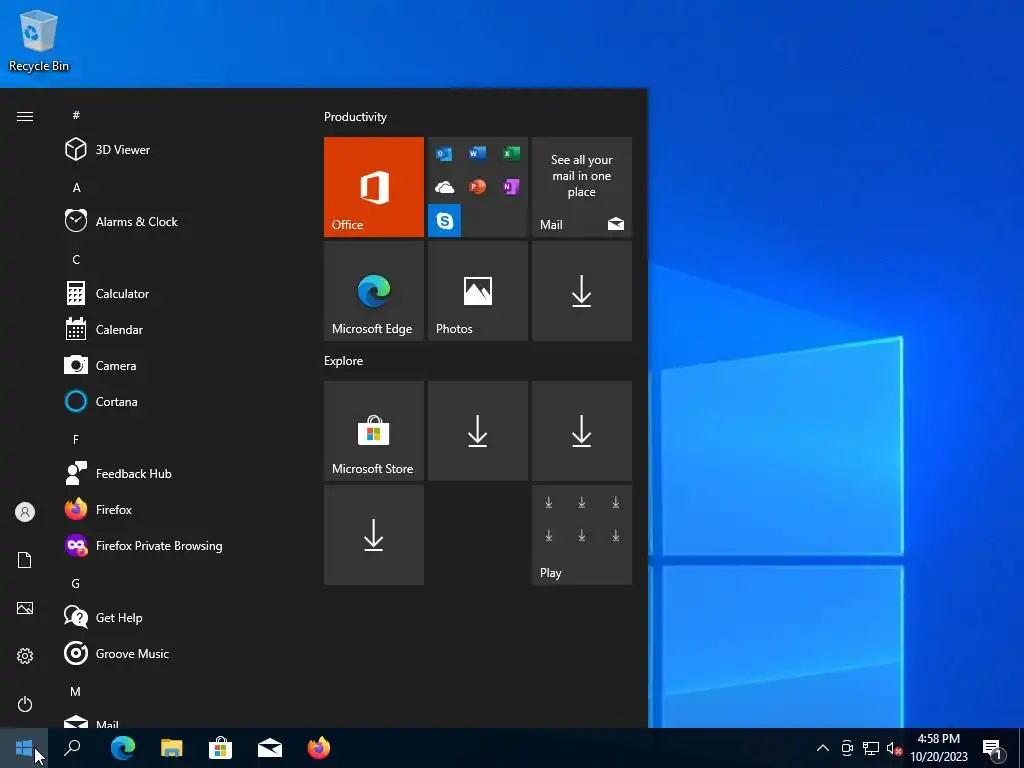Click the Office tile

(x=374, y=187)
